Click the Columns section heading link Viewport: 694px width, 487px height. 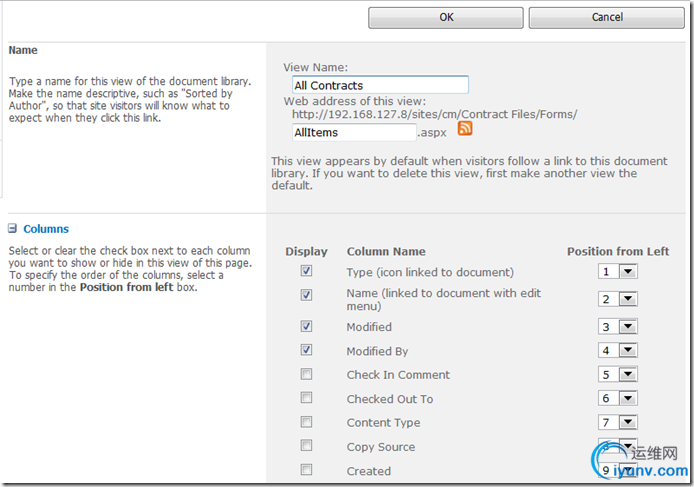point(46,229)
